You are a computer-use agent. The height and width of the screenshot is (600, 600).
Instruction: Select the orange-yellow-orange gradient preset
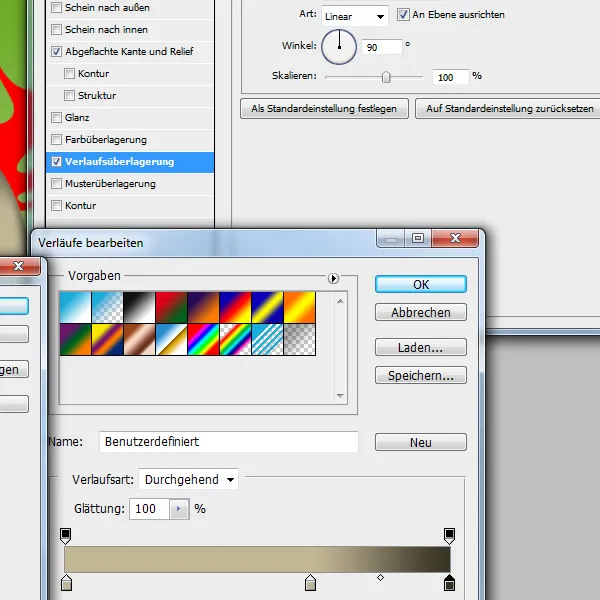pos(300,308)
